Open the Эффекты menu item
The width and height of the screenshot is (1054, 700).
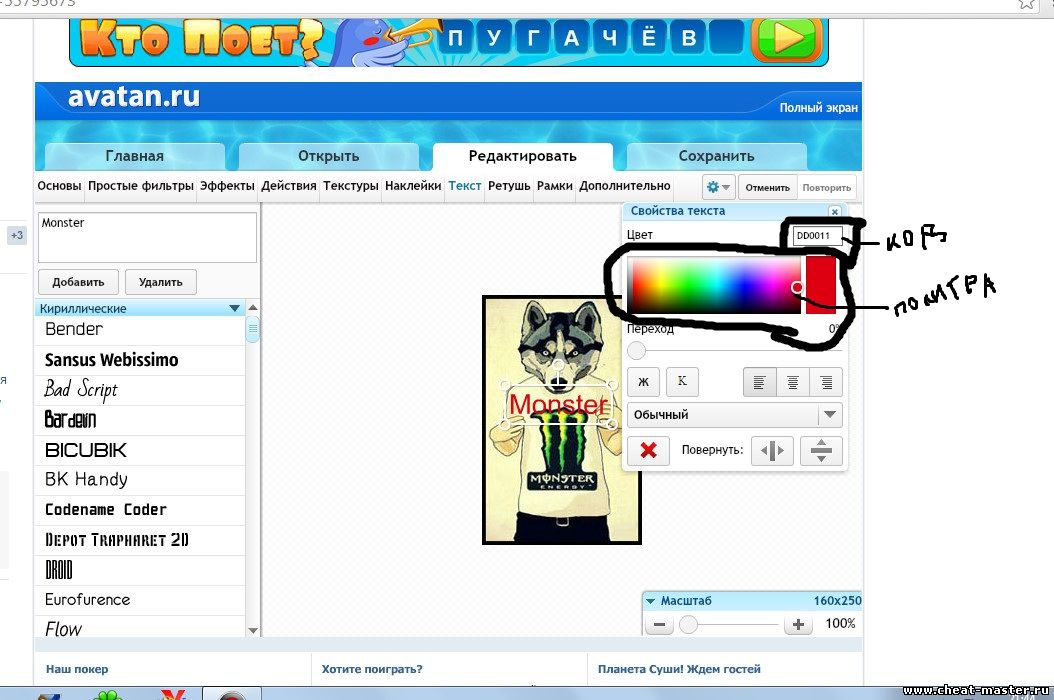pyautogui.click(x=227, y=186)
